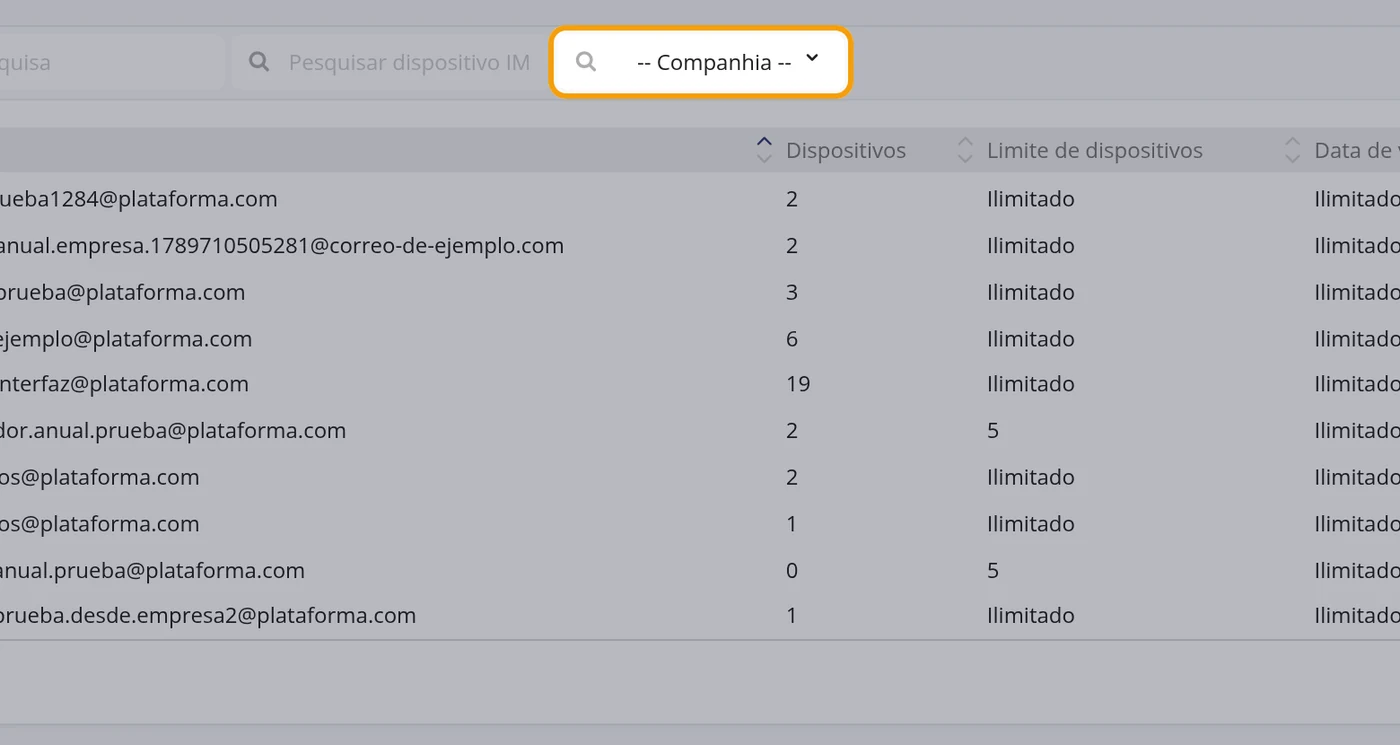This screenshot has height=745, width=1400.
Task: Toggle the sort arrows just before Limite de dispositivos
Action: tap(965, 150)
